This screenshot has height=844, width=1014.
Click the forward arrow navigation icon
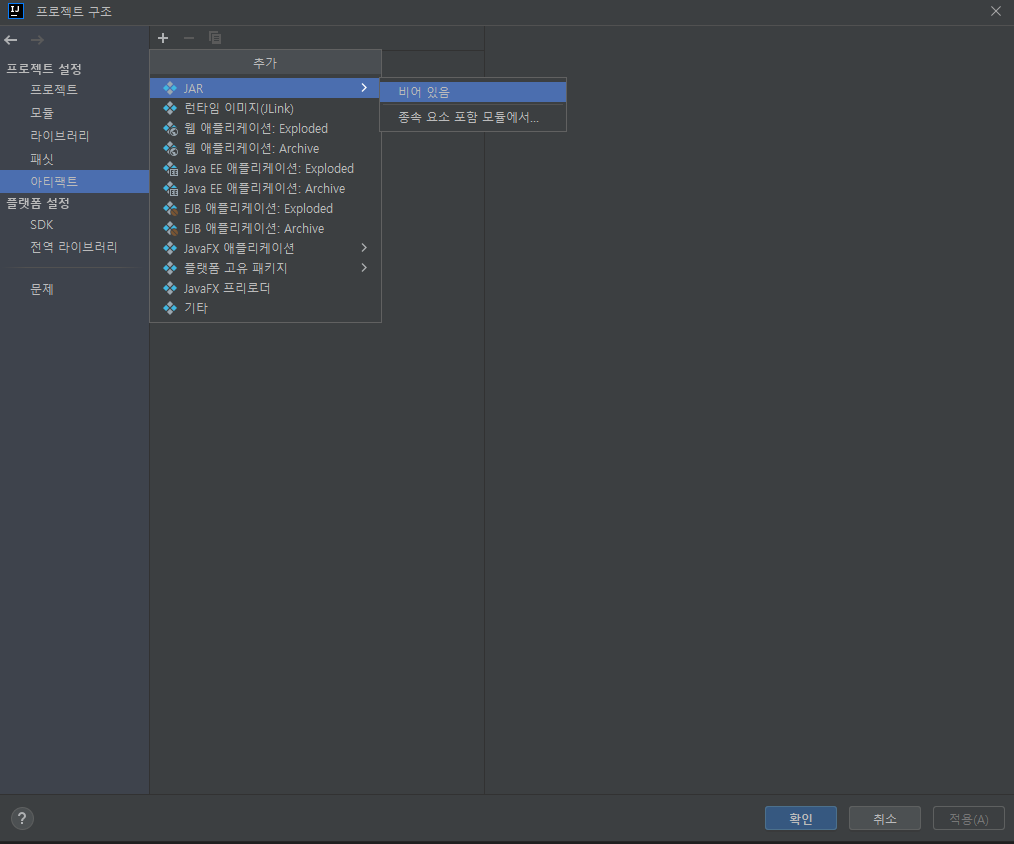tap(38, 40)
